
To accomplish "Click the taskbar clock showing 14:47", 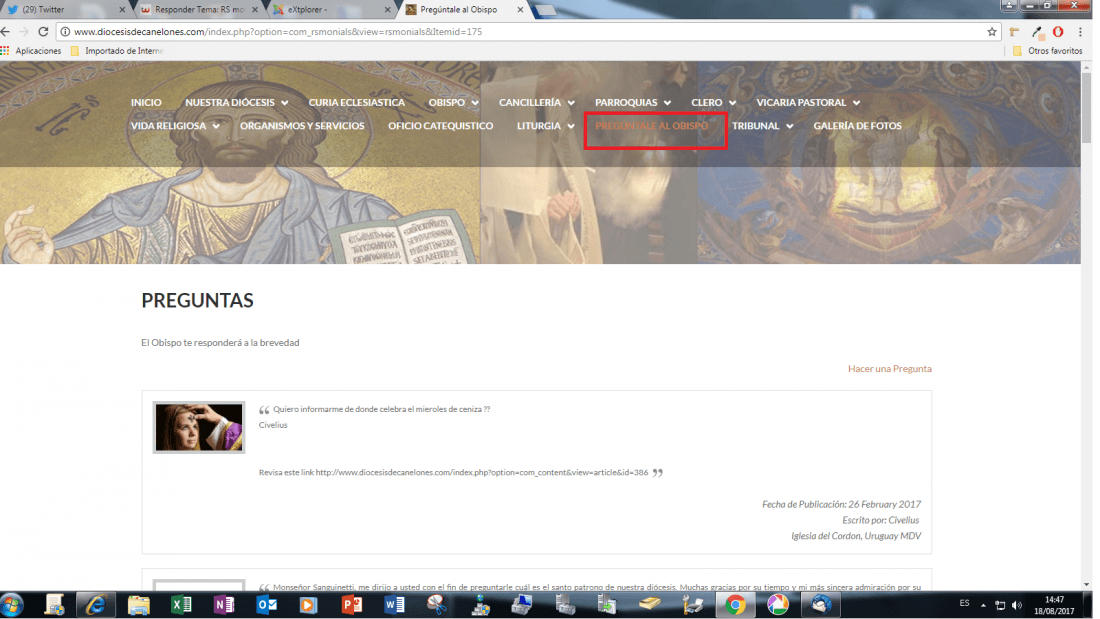I will 1054,605.
